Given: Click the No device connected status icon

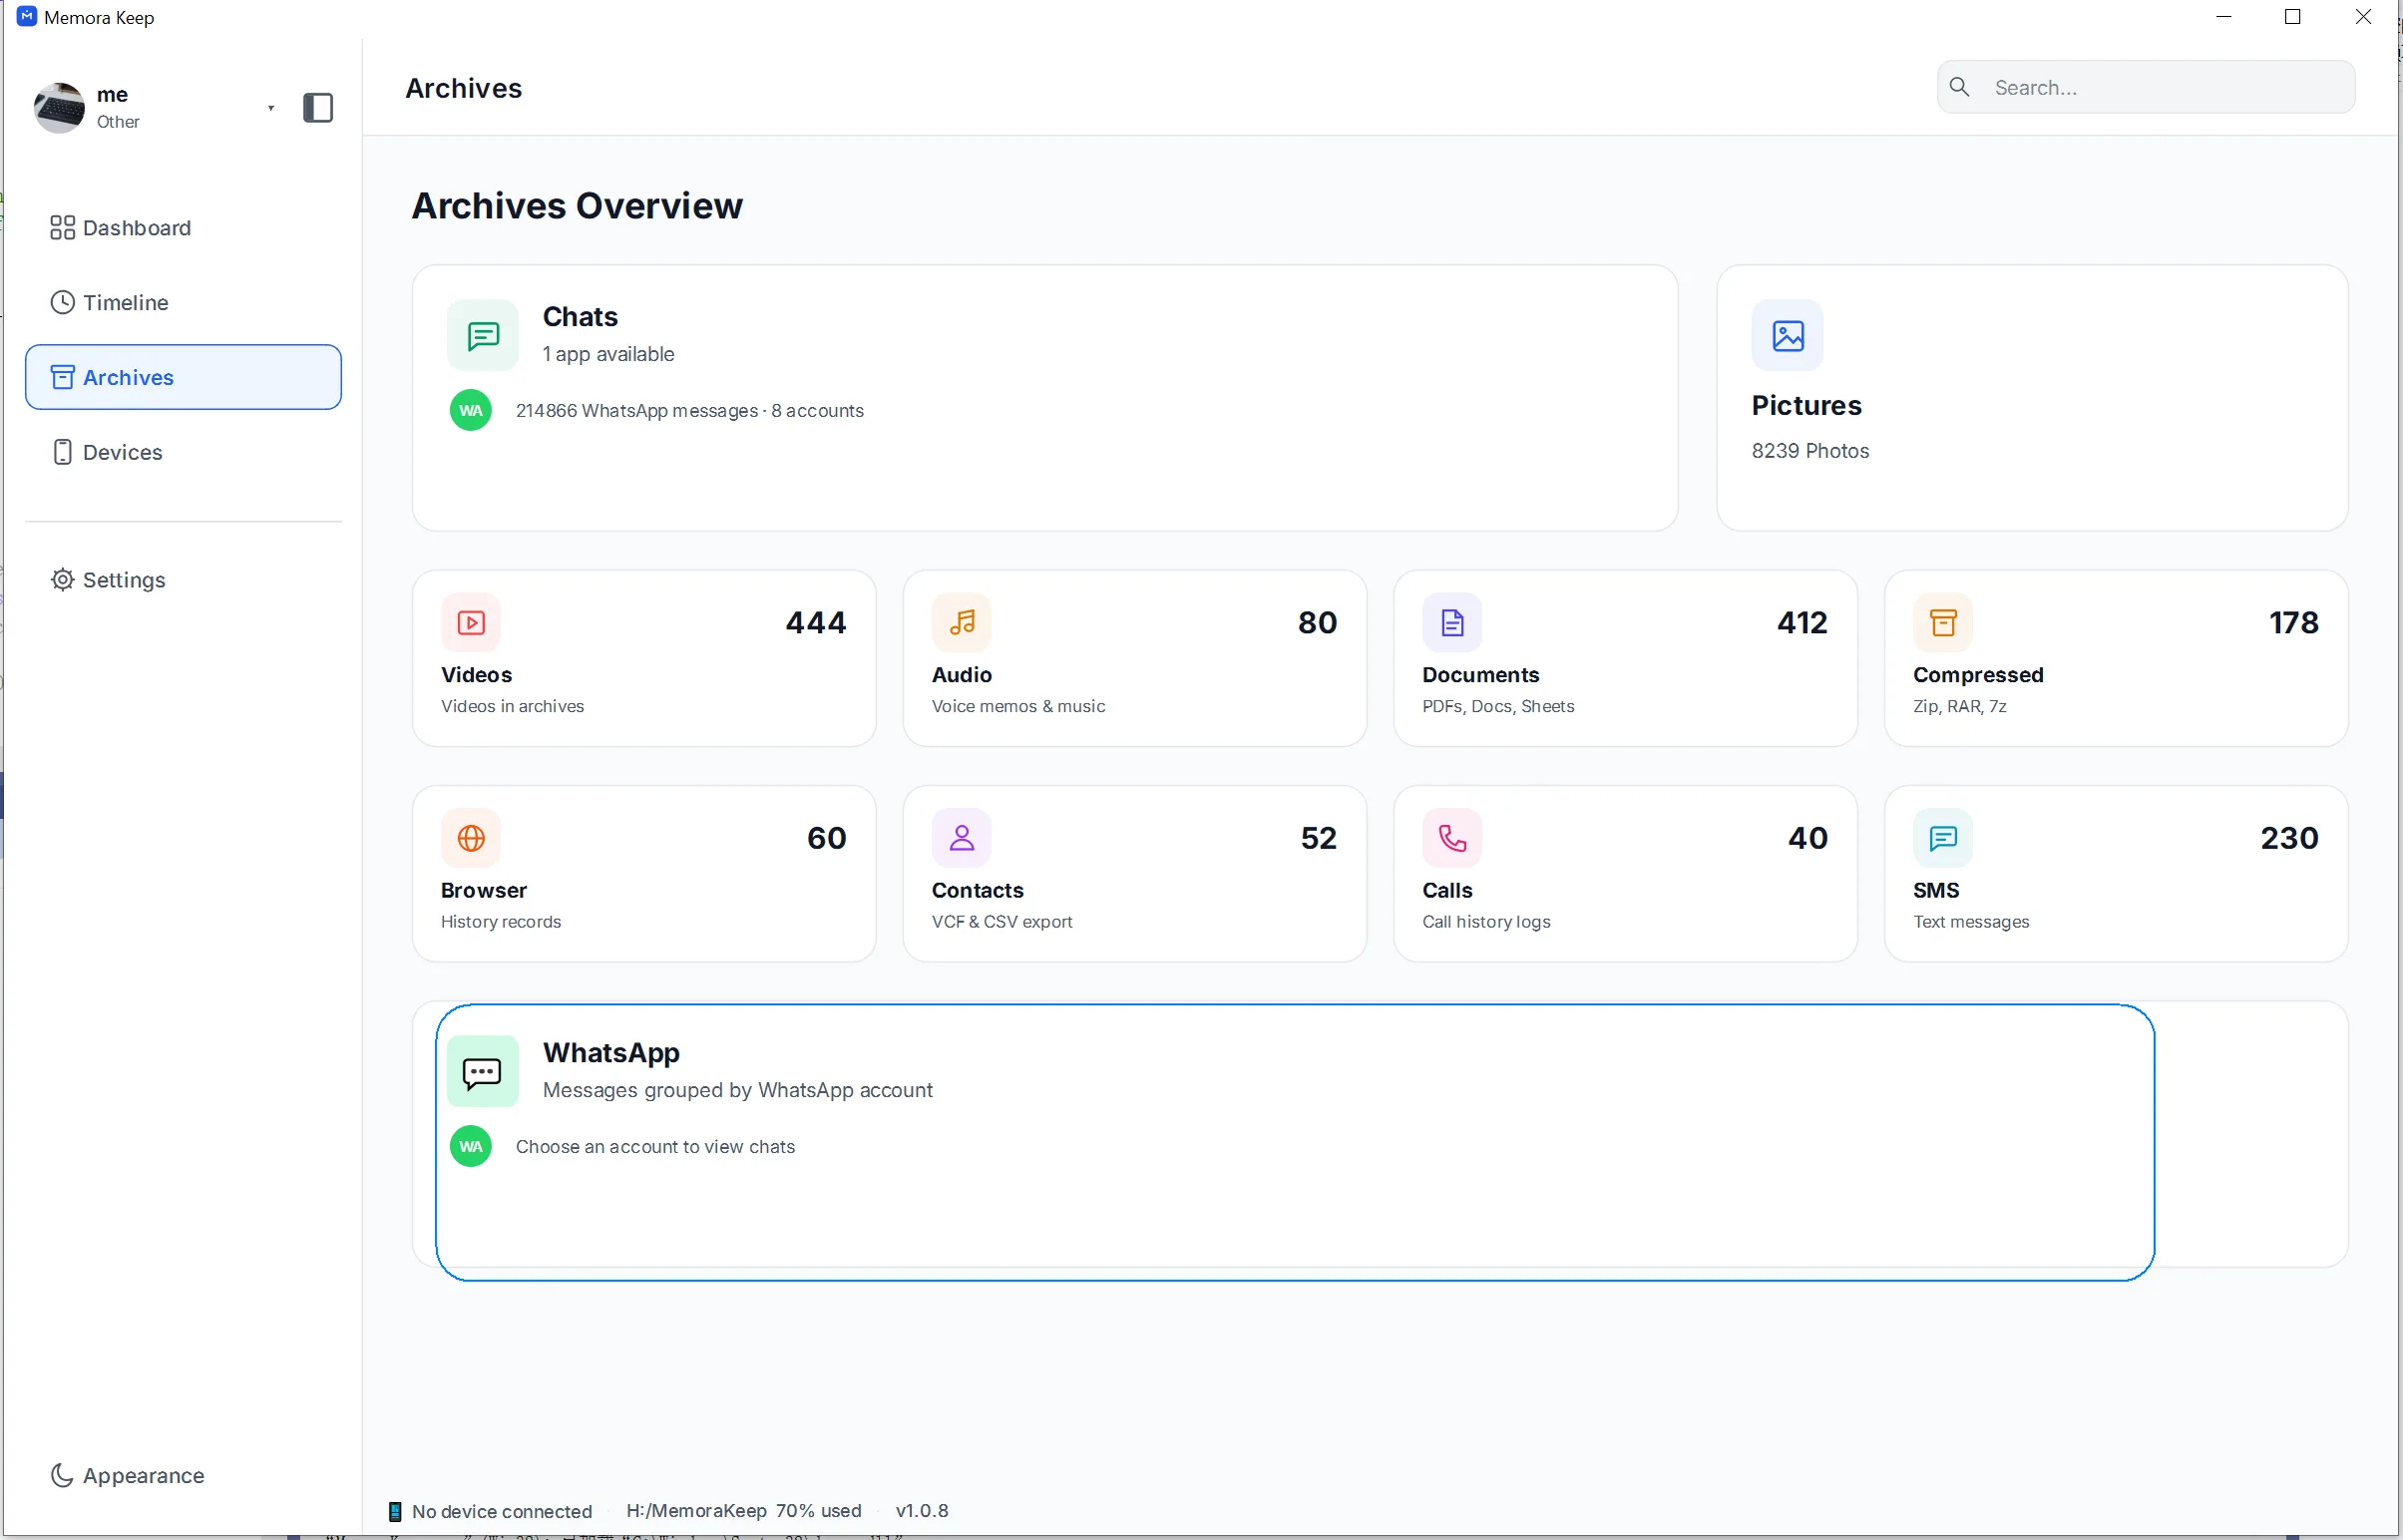Looking at the screenshot, I should [x=395, y=1511].
